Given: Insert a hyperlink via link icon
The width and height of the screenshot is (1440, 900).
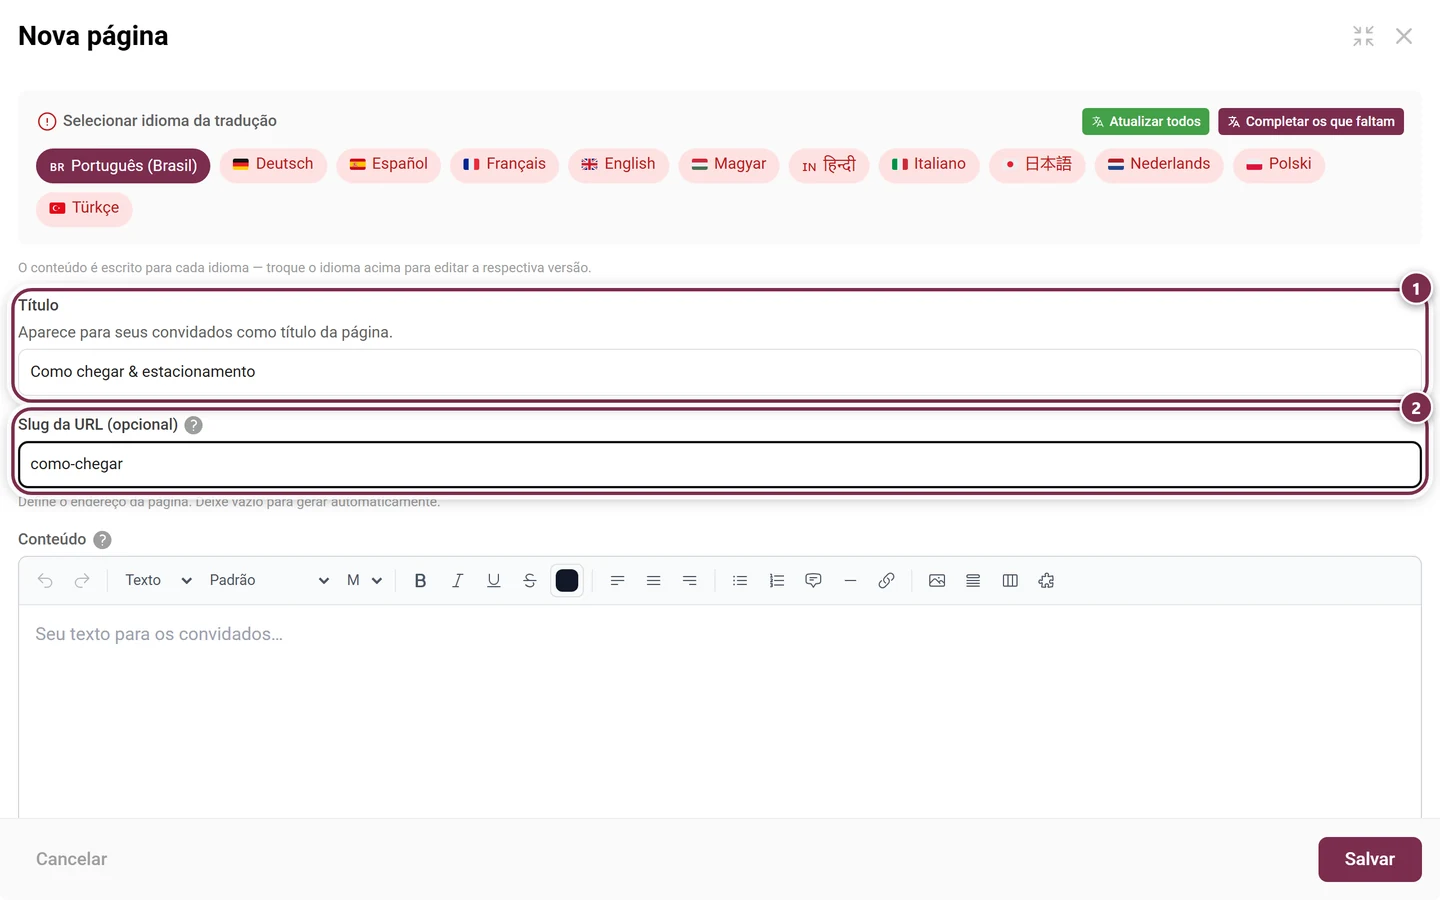Looking at the screenshot, I should (x=886, y=580).
